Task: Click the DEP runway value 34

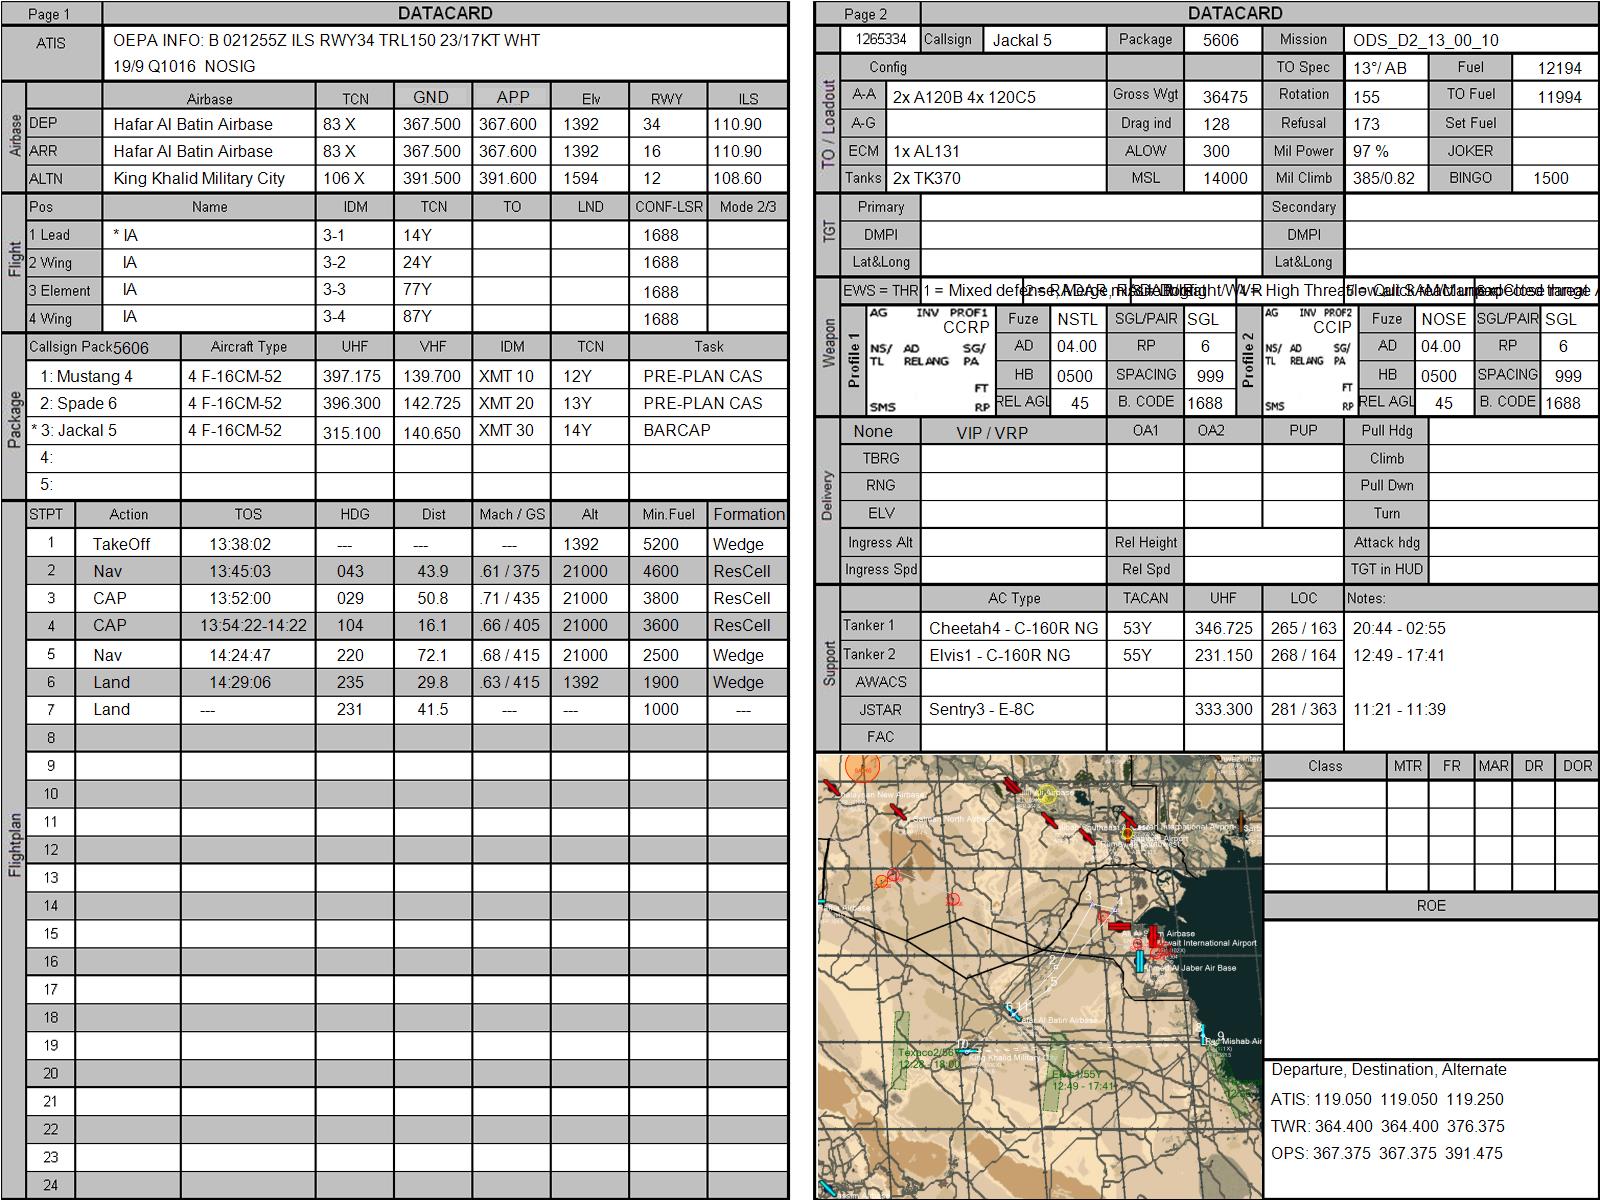Action: click(x=652, y=124)
